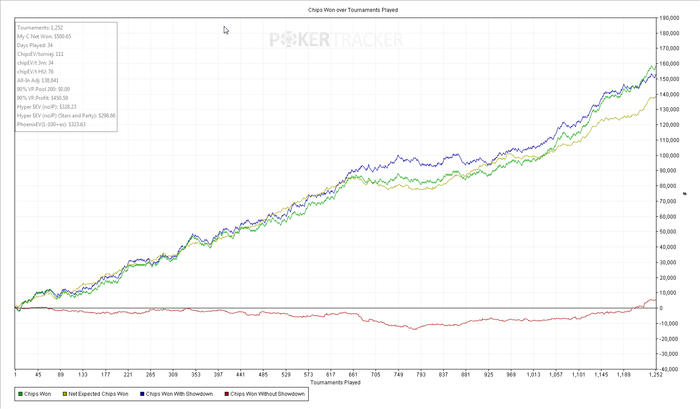Click the 'All-In Adj: 138,641' stat line
700x409 pixels.
tap(38, 81)
